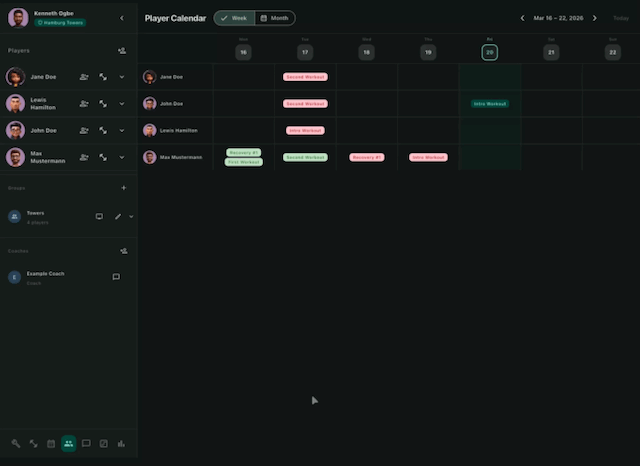The image size is (640, 466).
Task: Select day 19 in the calendar header
Action: pos(428,52)
